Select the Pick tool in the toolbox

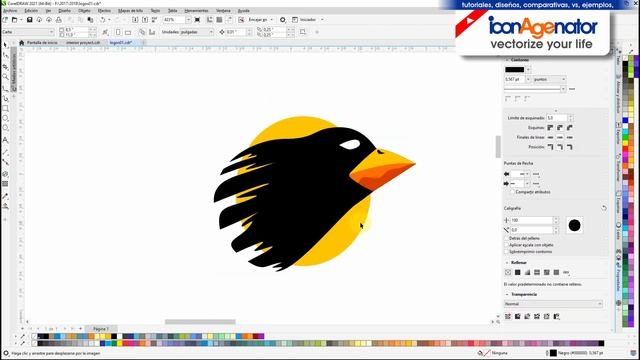click(x=5, y=44)
